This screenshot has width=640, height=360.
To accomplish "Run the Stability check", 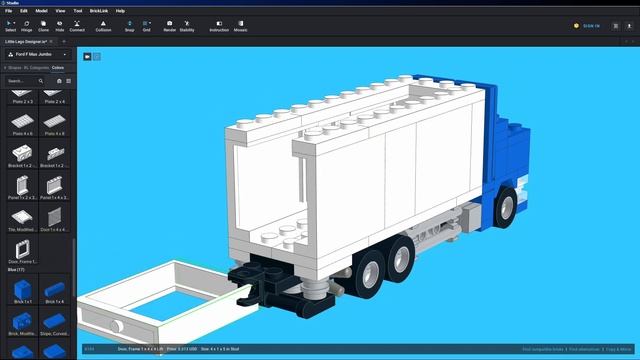I will [x=187, y=26].
